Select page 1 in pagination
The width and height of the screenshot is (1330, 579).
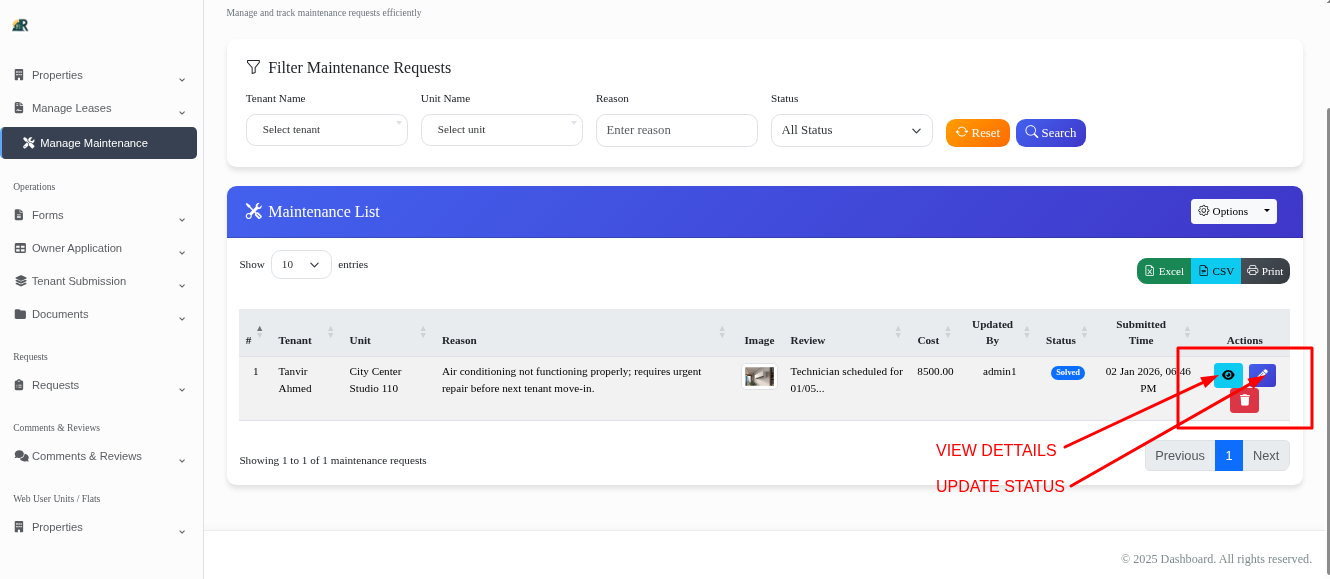[1228, 455]
